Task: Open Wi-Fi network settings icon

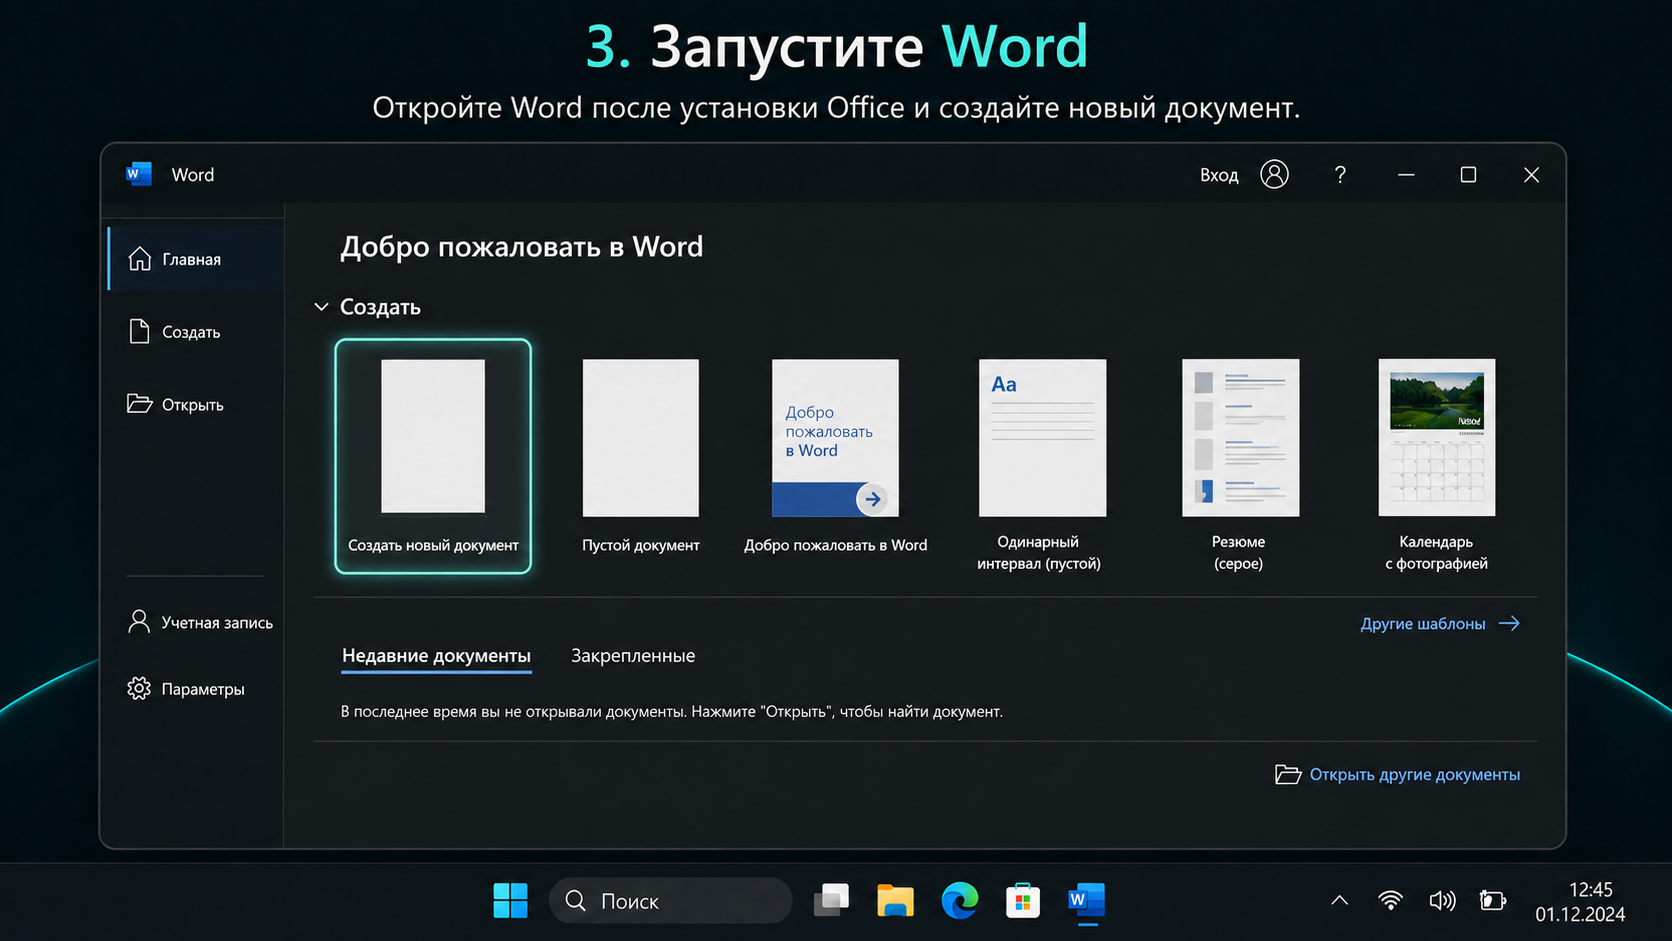Action: [1390, 901]
